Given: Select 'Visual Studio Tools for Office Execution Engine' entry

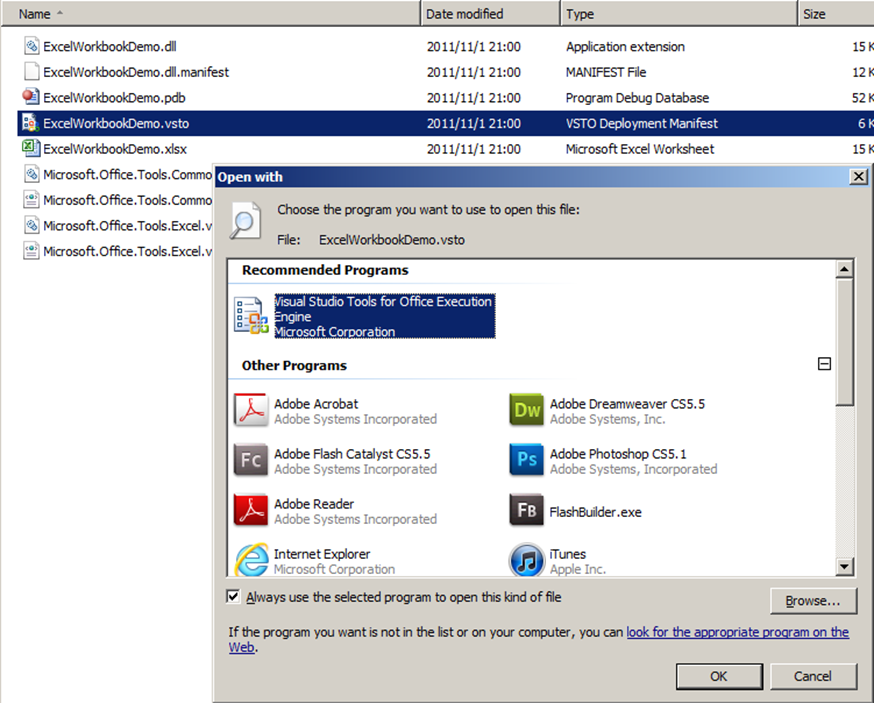Looking at the screenshot, I should tap(384, 316).
